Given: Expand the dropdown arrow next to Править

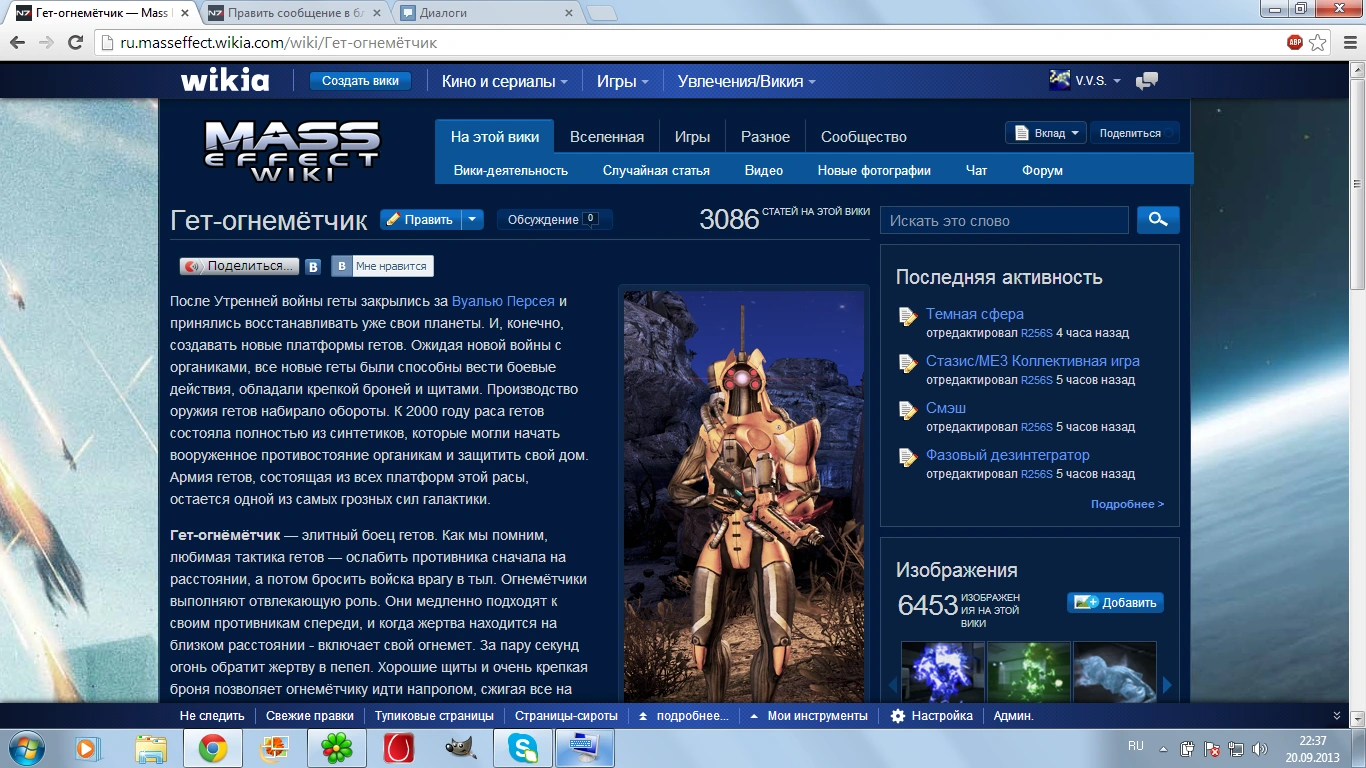Looking at the screenshot, I should click(x=473, y=220).
